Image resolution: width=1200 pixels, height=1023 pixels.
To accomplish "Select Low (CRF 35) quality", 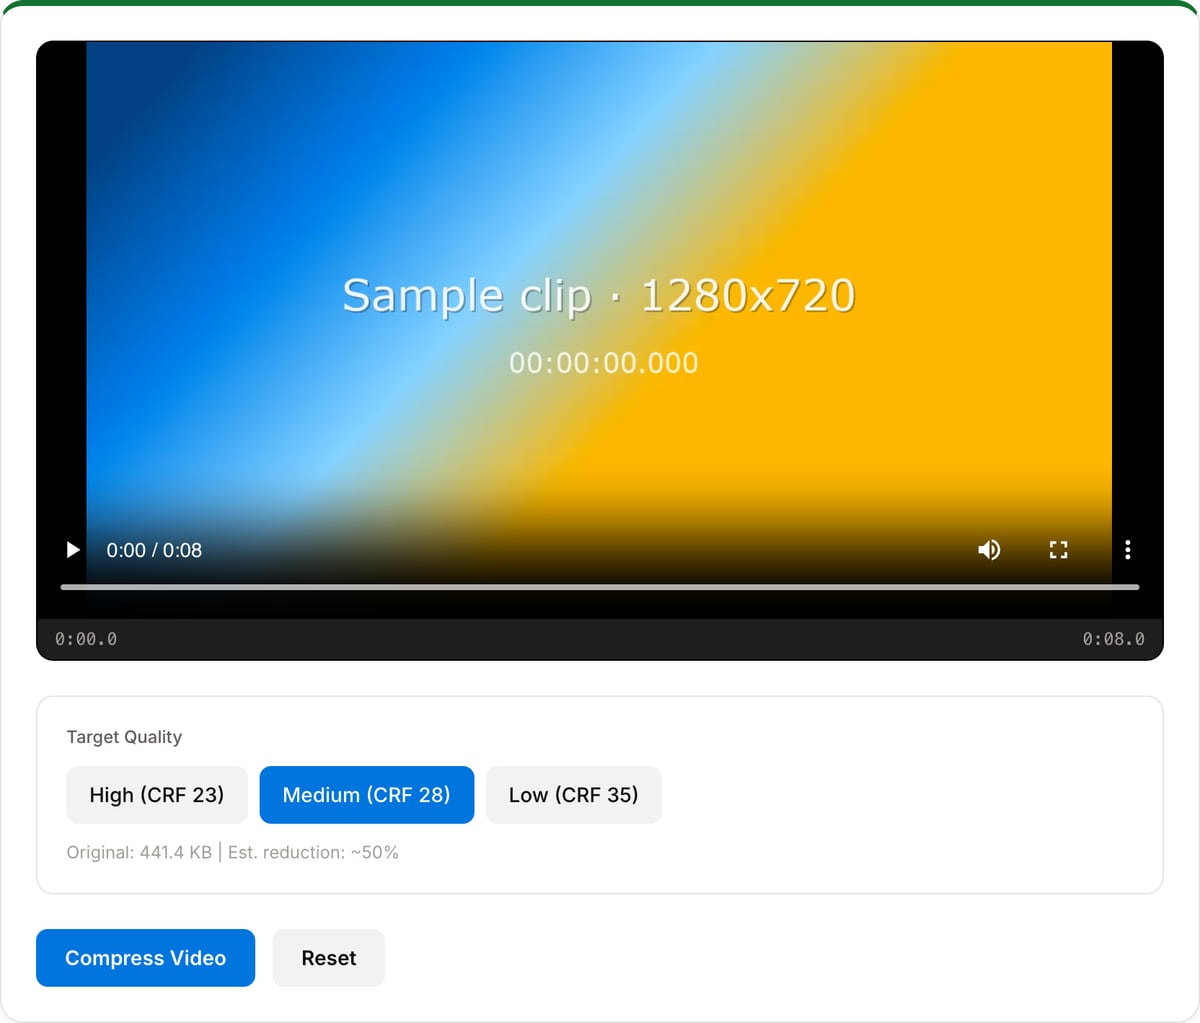I will coord(574,795).
